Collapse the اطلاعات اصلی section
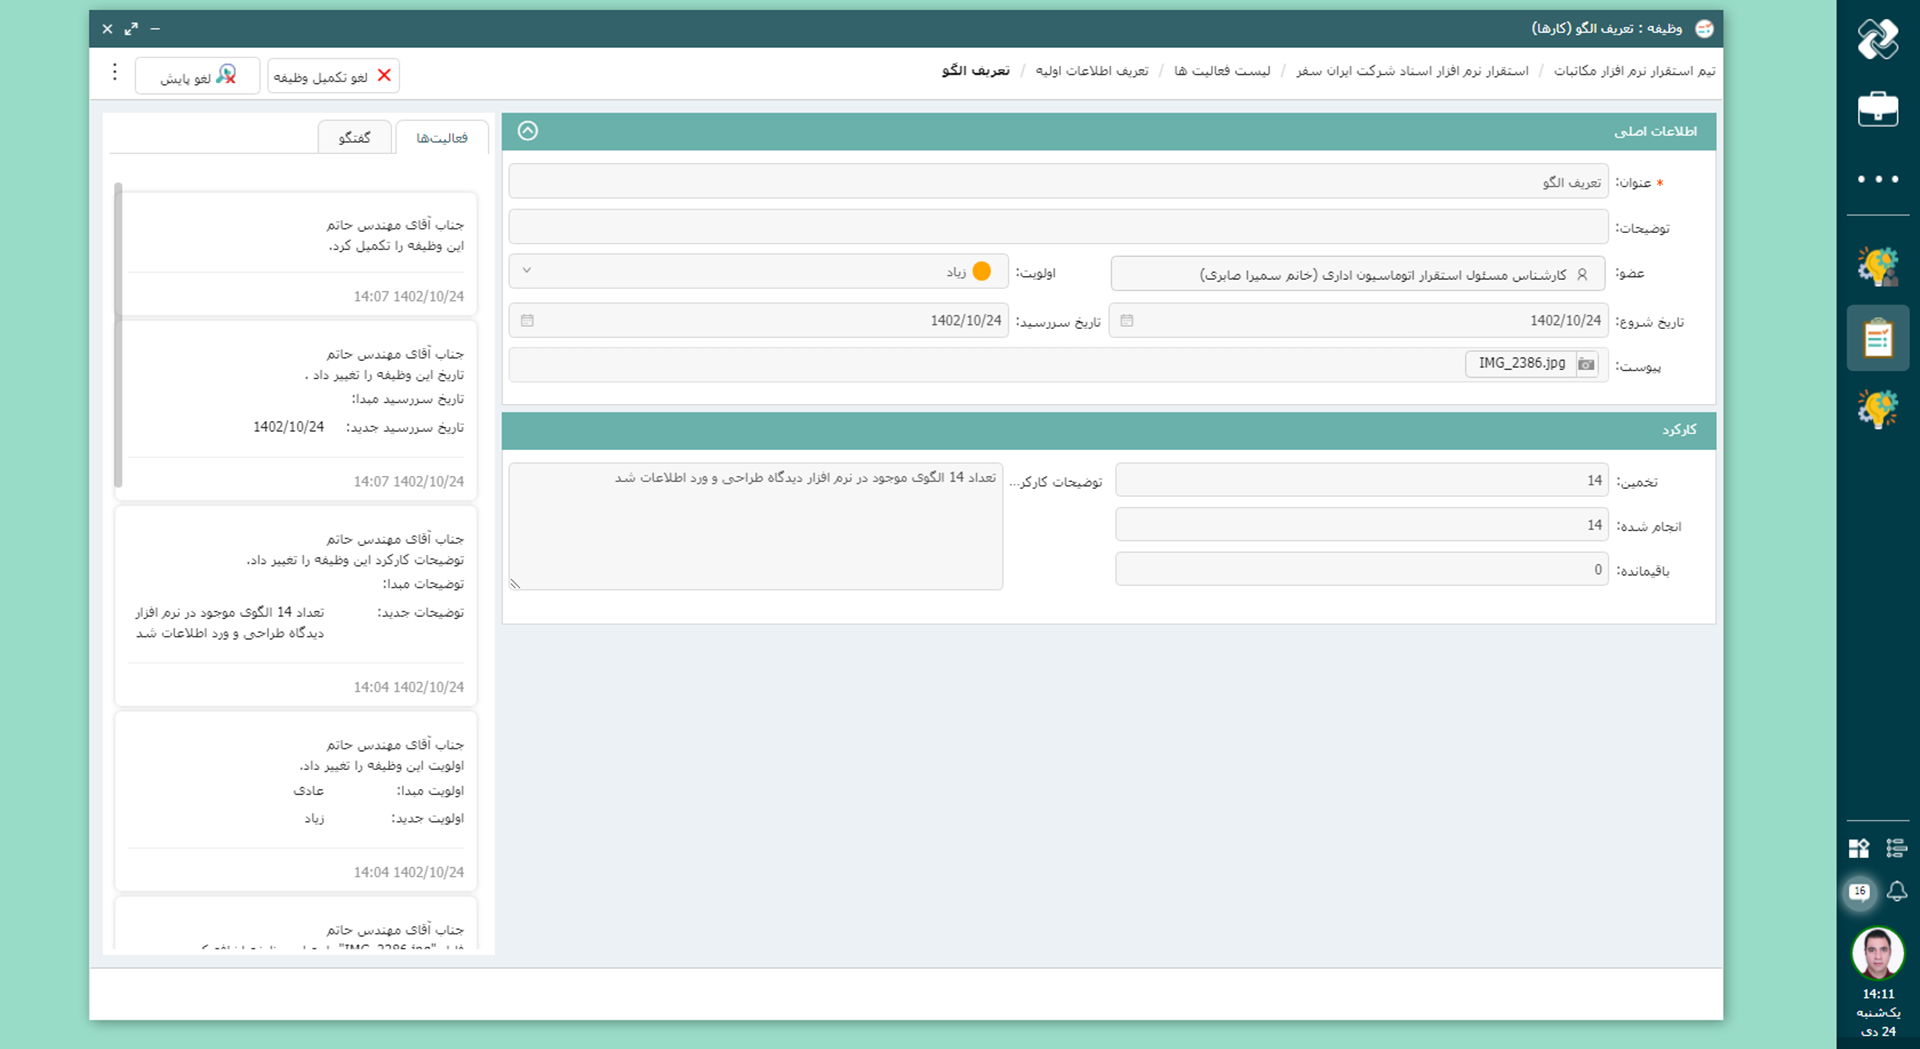The height and width of the screenshot is (1049, 1920). coord(528,131)
